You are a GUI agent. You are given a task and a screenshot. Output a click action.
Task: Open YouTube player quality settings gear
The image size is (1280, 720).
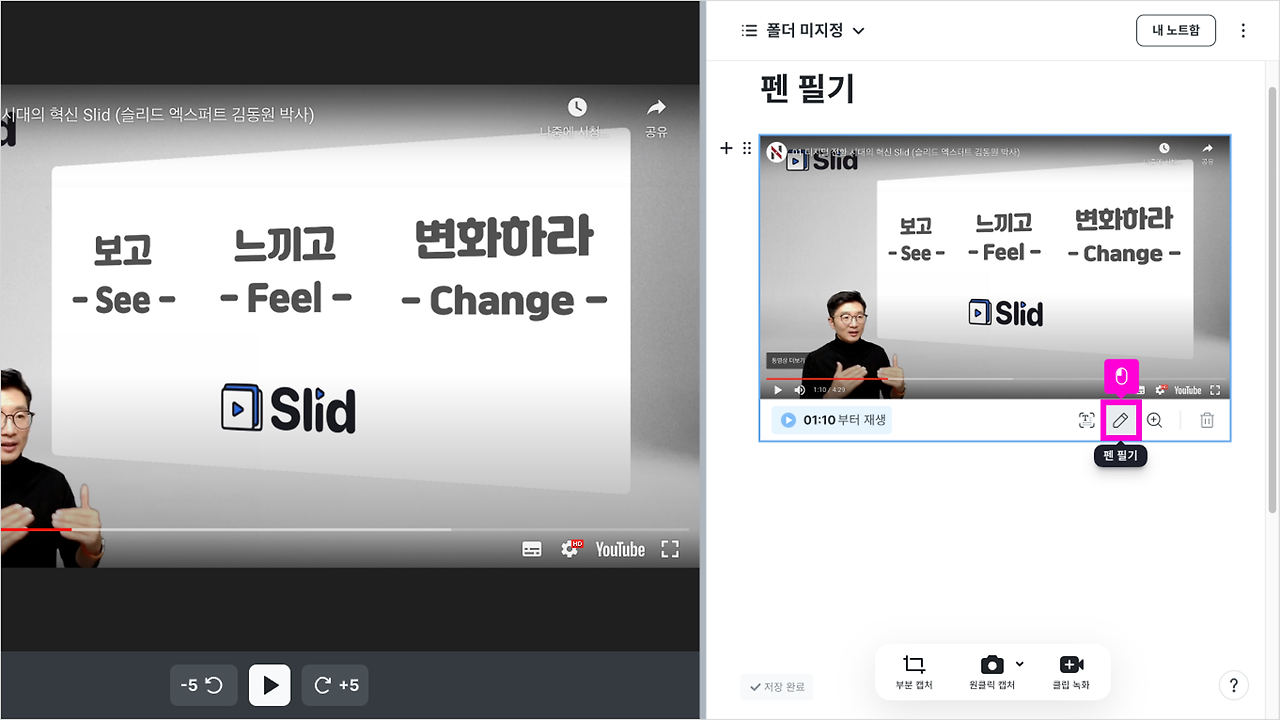click(571, 548)
